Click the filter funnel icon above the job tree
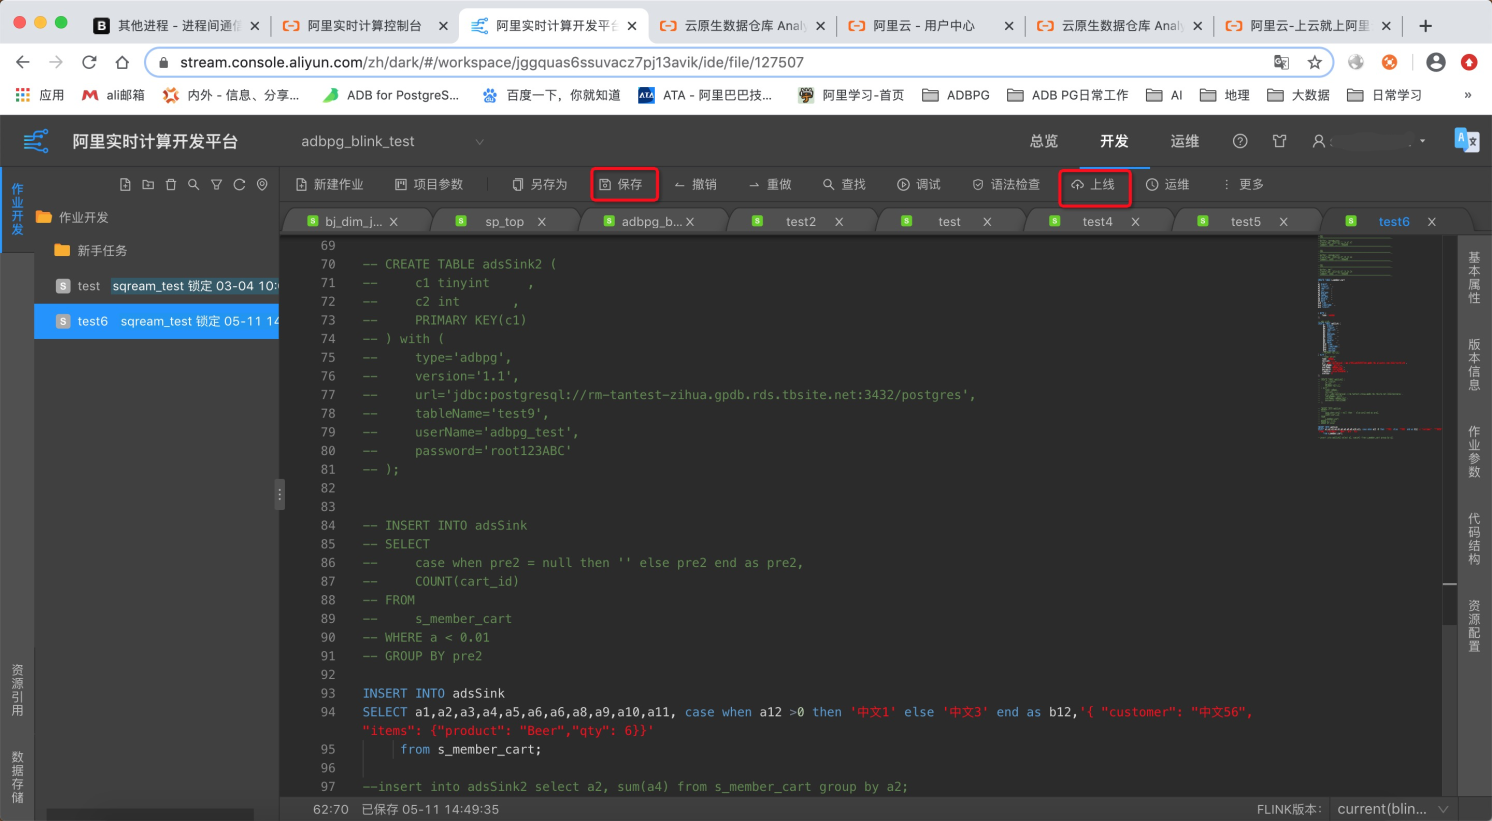This screenshot has width=1492, height=821. tap(216, 185)
